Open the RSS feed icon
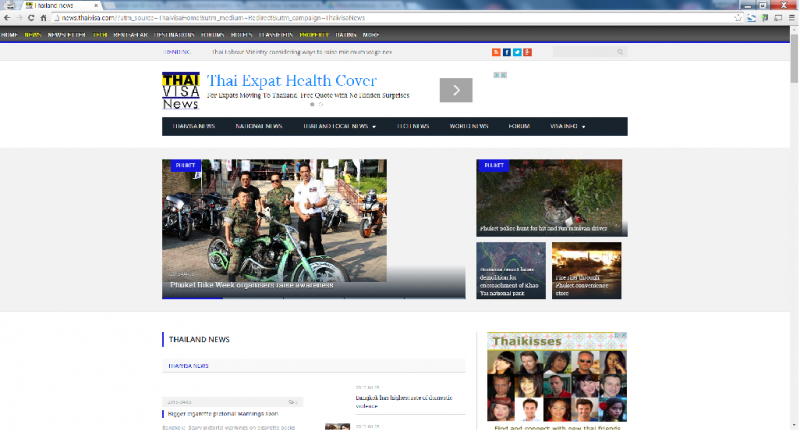Image resolution: width=800 pixels, height=432 pixels. [496, 52]
